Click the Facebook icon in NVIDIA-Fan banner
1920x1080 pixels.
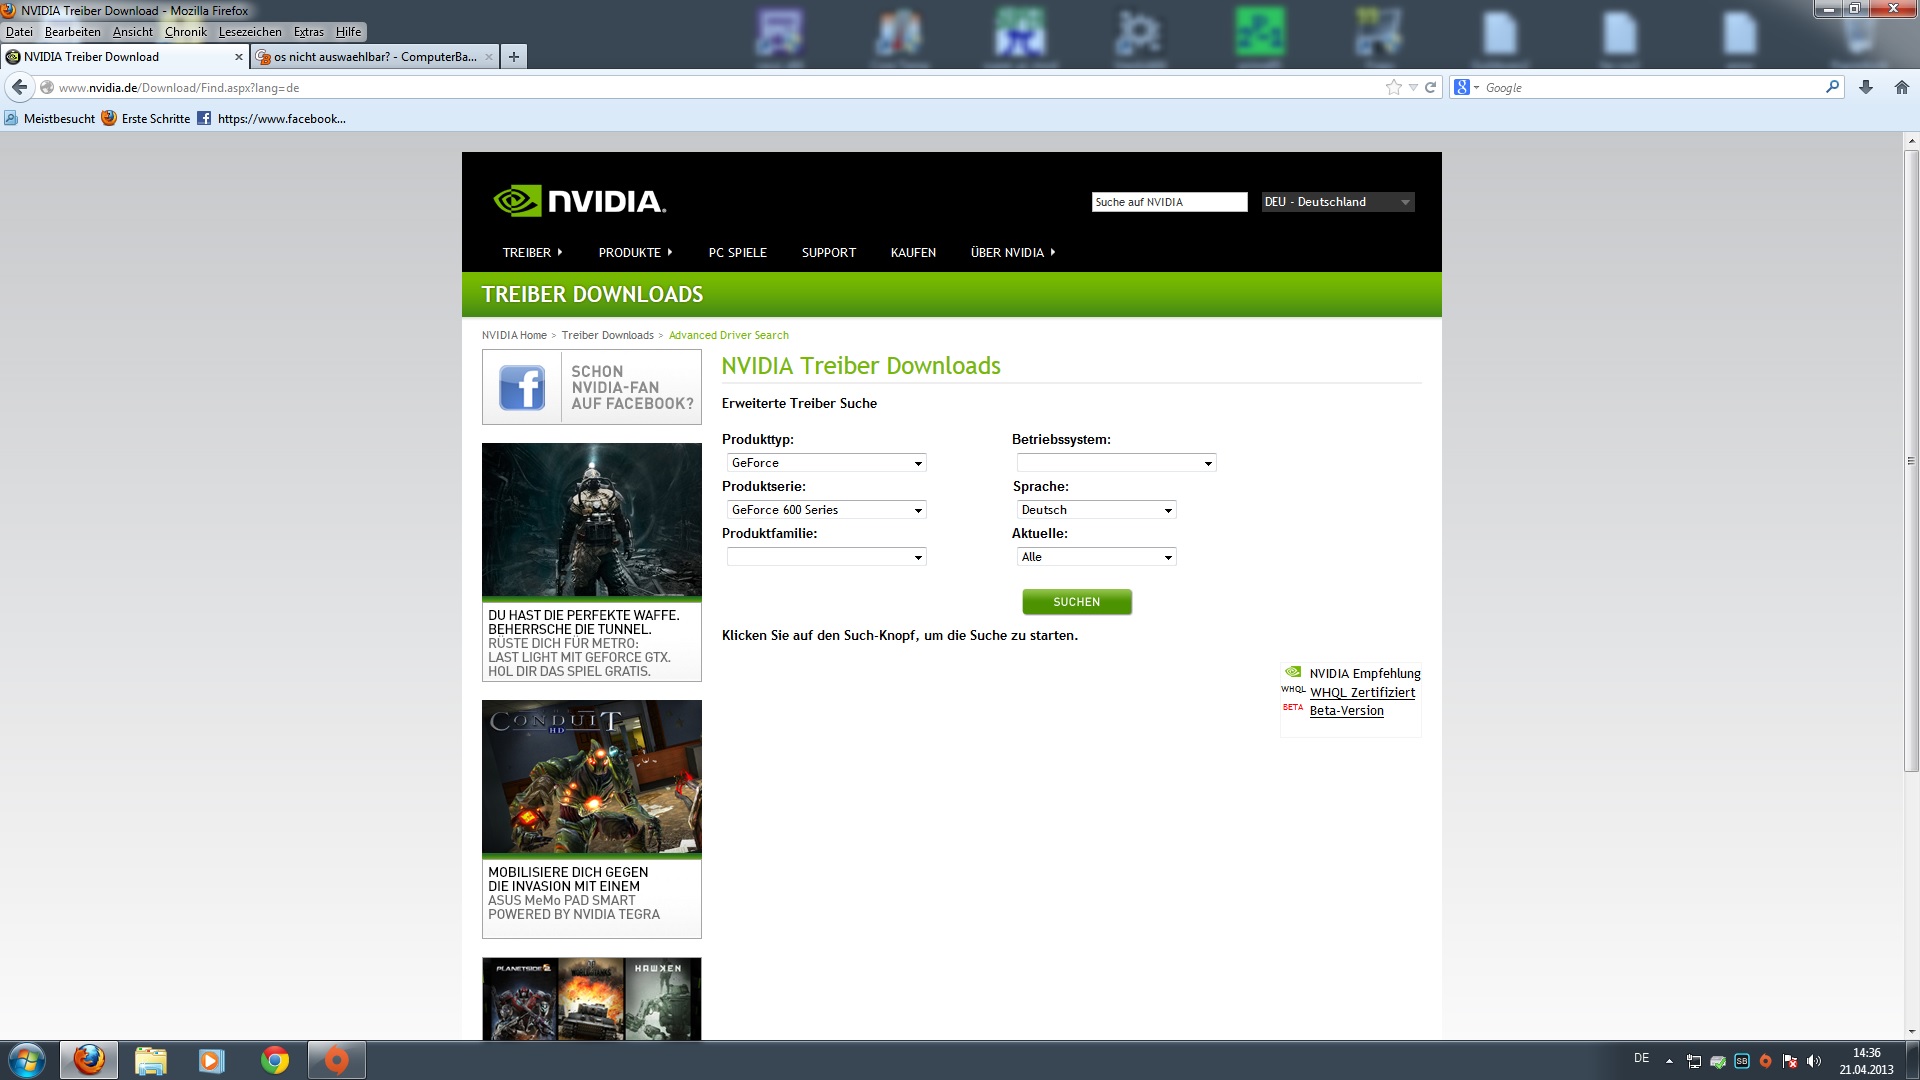[521, 387]
